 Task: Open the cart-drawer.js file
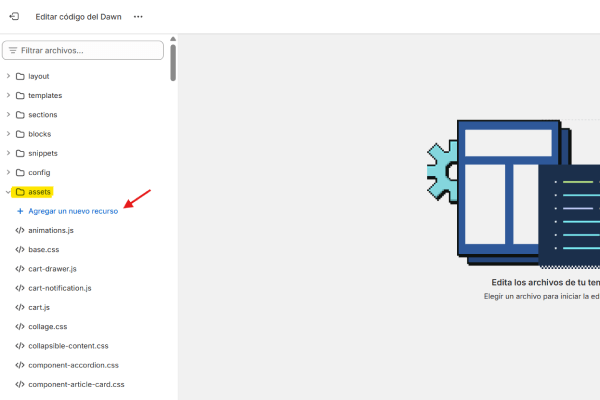(x=53, y=269)
